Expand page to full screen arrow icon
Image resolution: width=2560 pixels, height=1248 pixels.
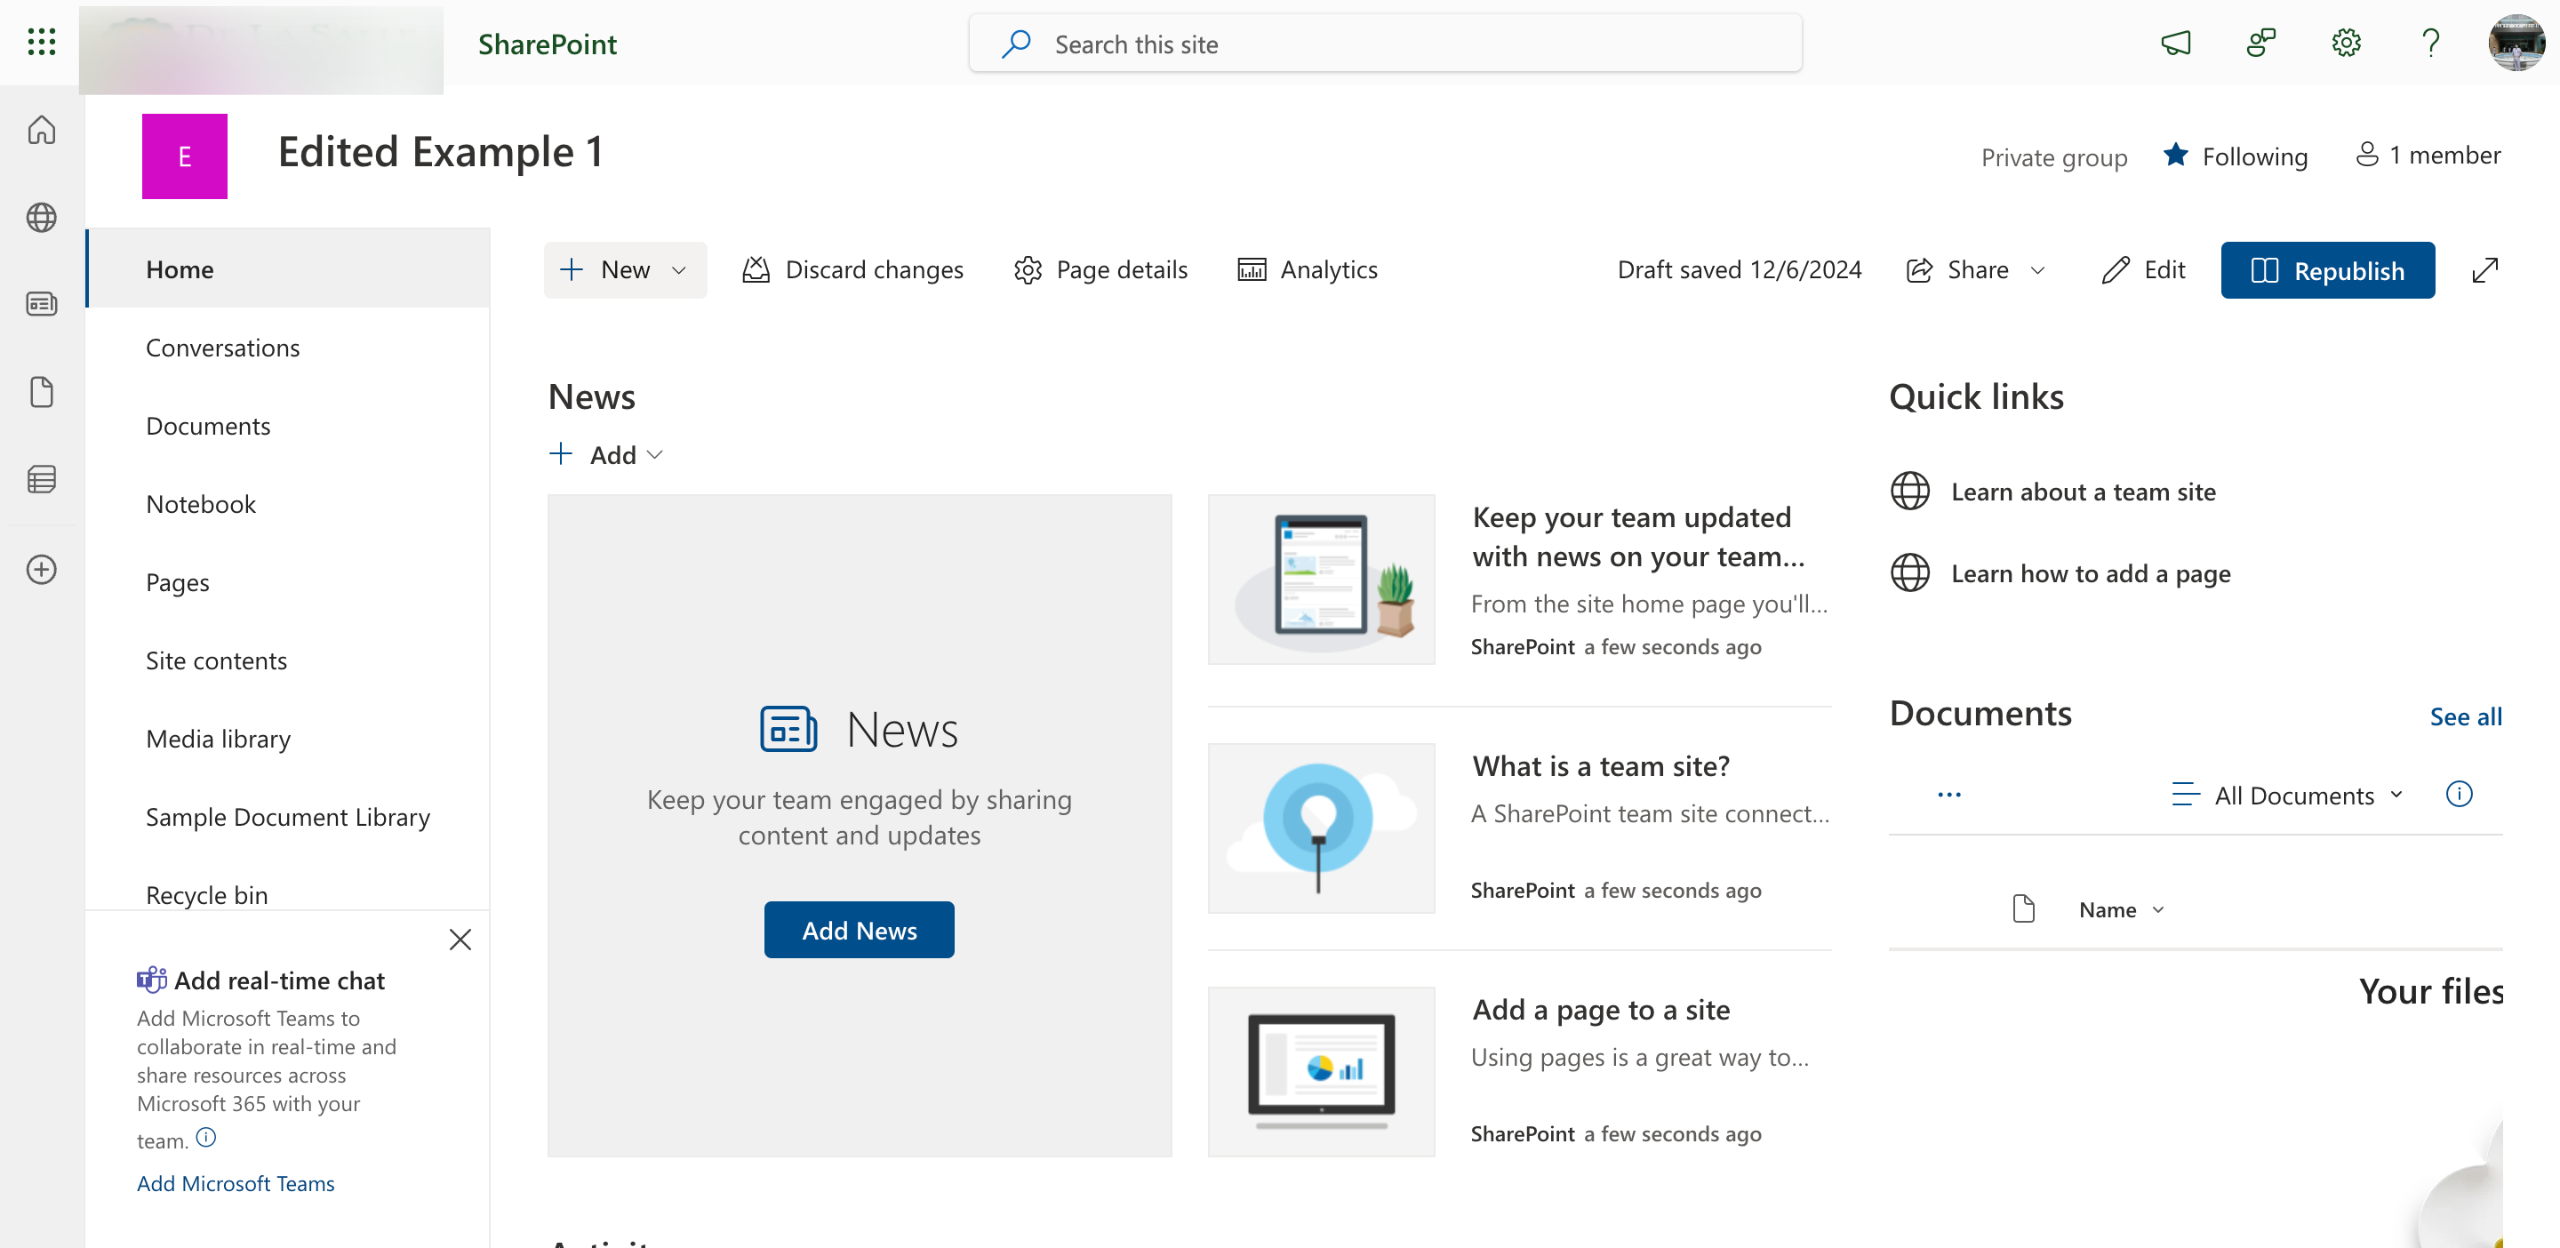tap(2485, 270)
